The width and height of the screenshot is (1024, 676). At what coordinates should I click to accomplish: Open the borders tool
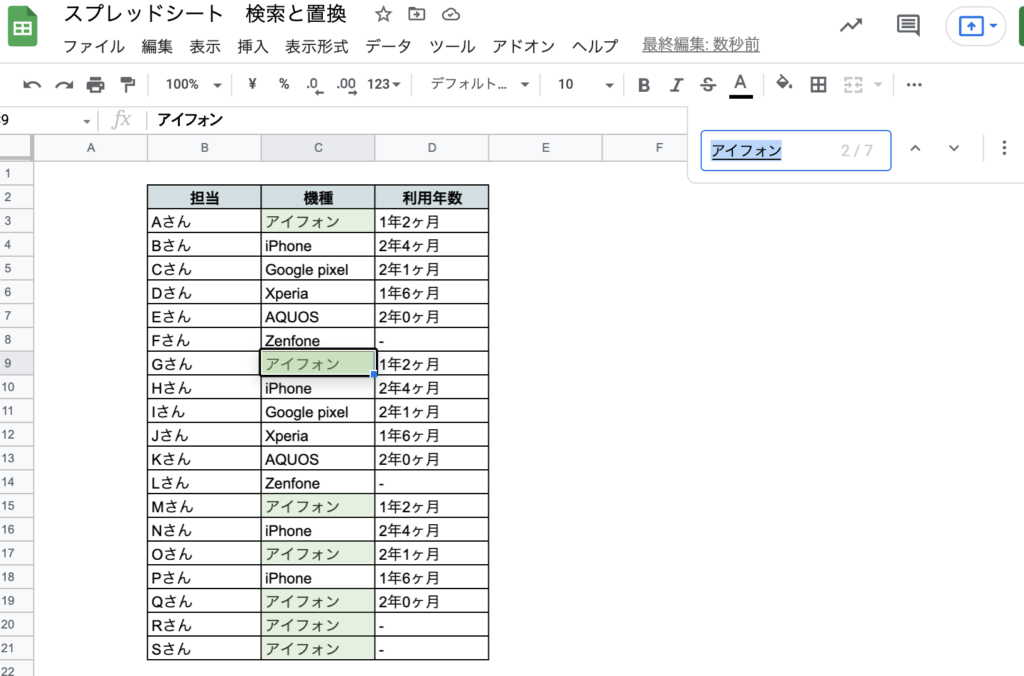coord(818,84)
